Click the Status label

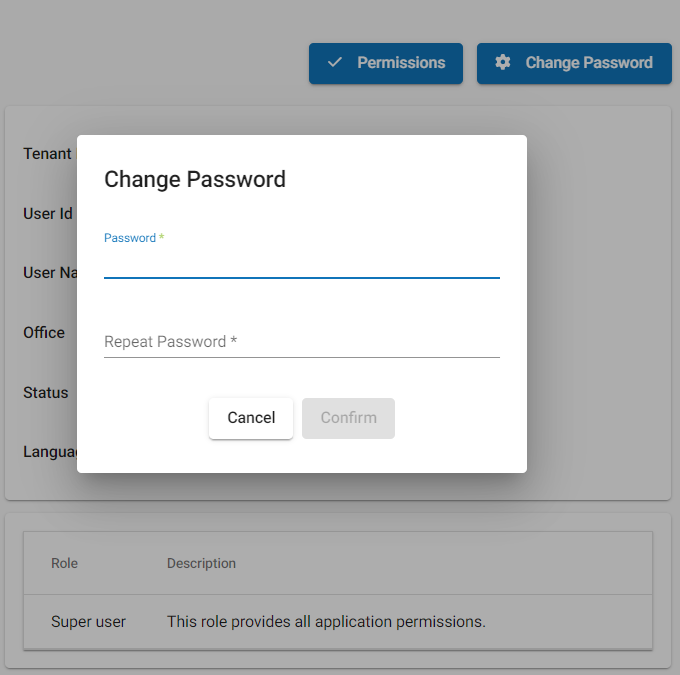[46, 393]
